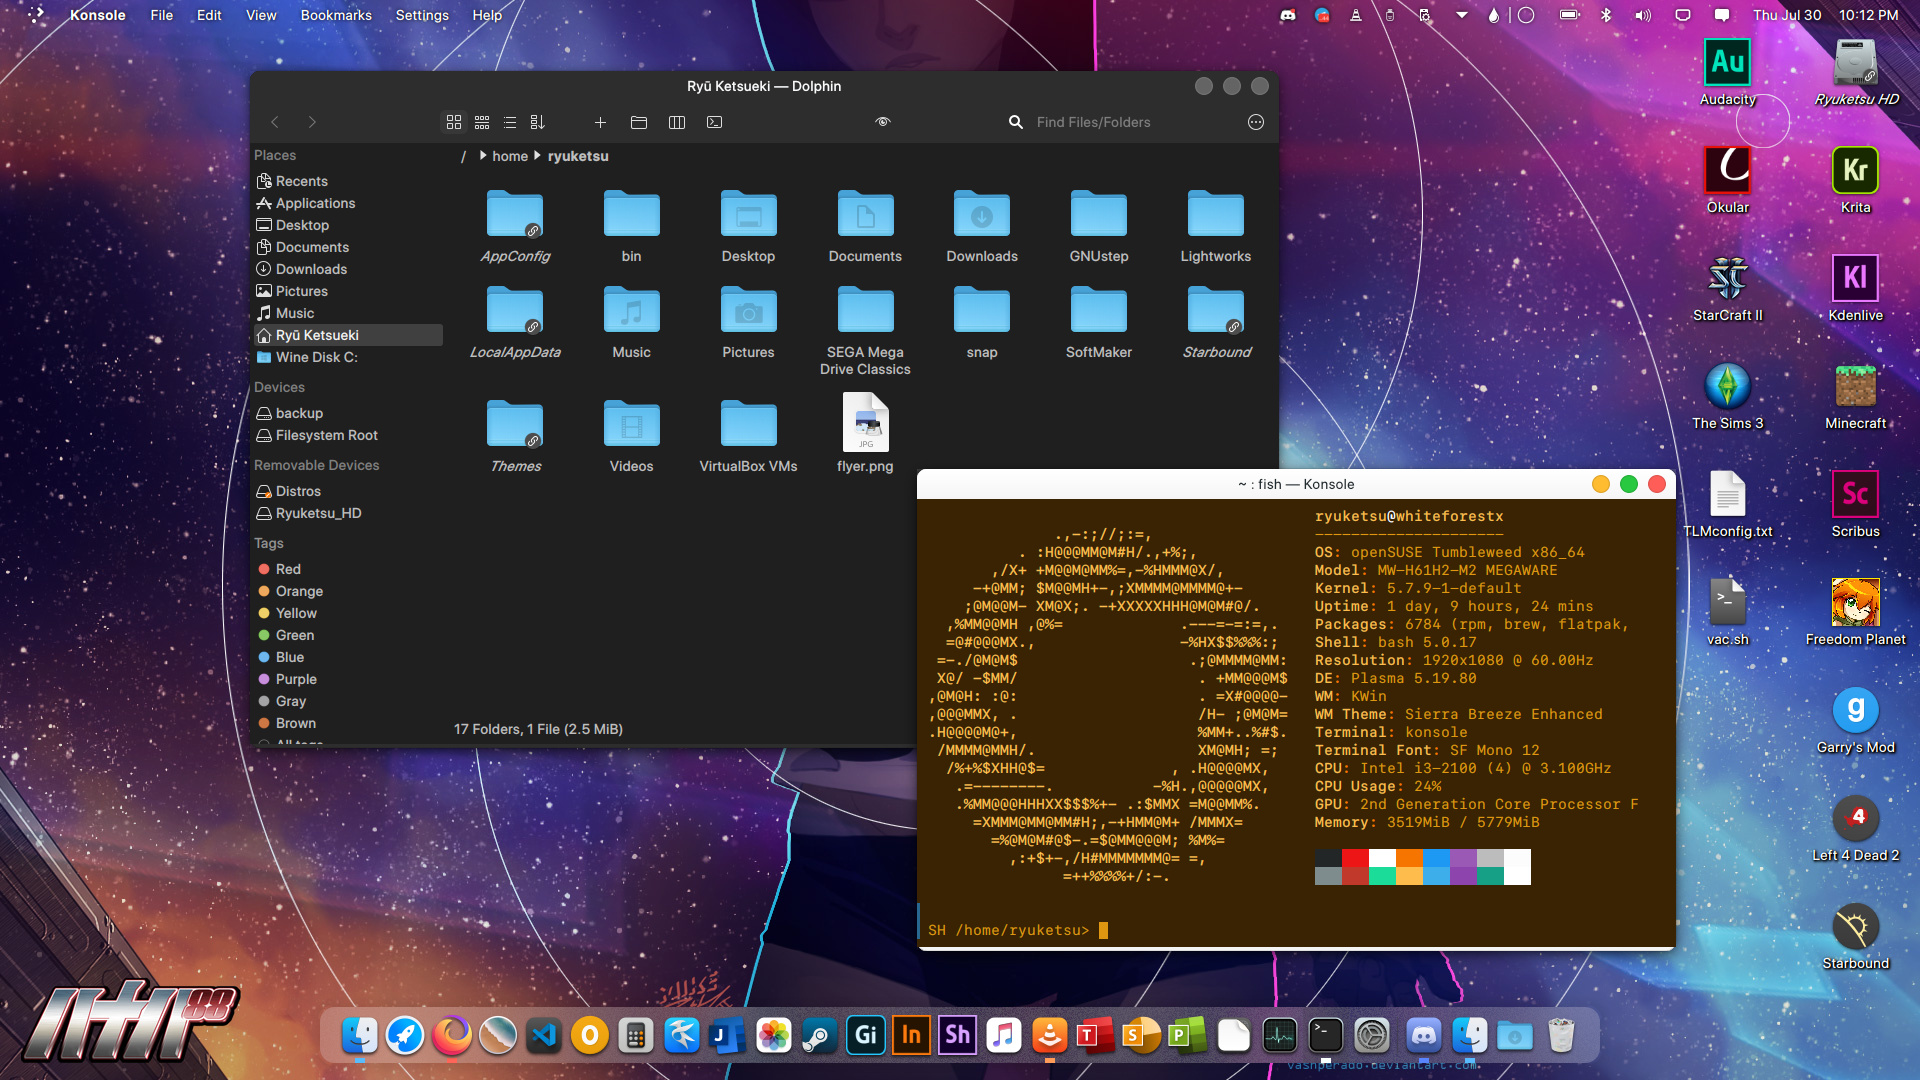The height and width of the screenshot is (1080, 1920).
Task: Toggle the embedded terminal panel icon
Action: click(715, 122)
